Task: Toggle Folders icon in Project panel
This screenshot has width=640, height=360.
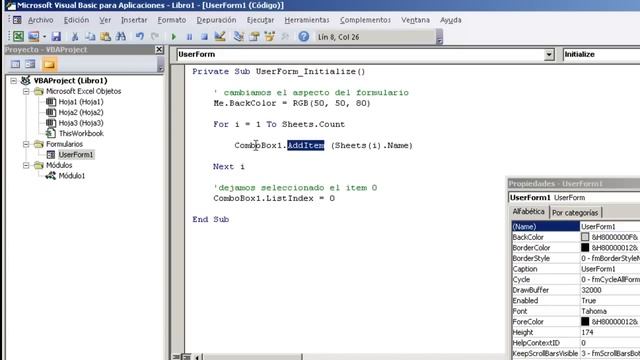Action: pyautogui.click(x=49, y=64)
